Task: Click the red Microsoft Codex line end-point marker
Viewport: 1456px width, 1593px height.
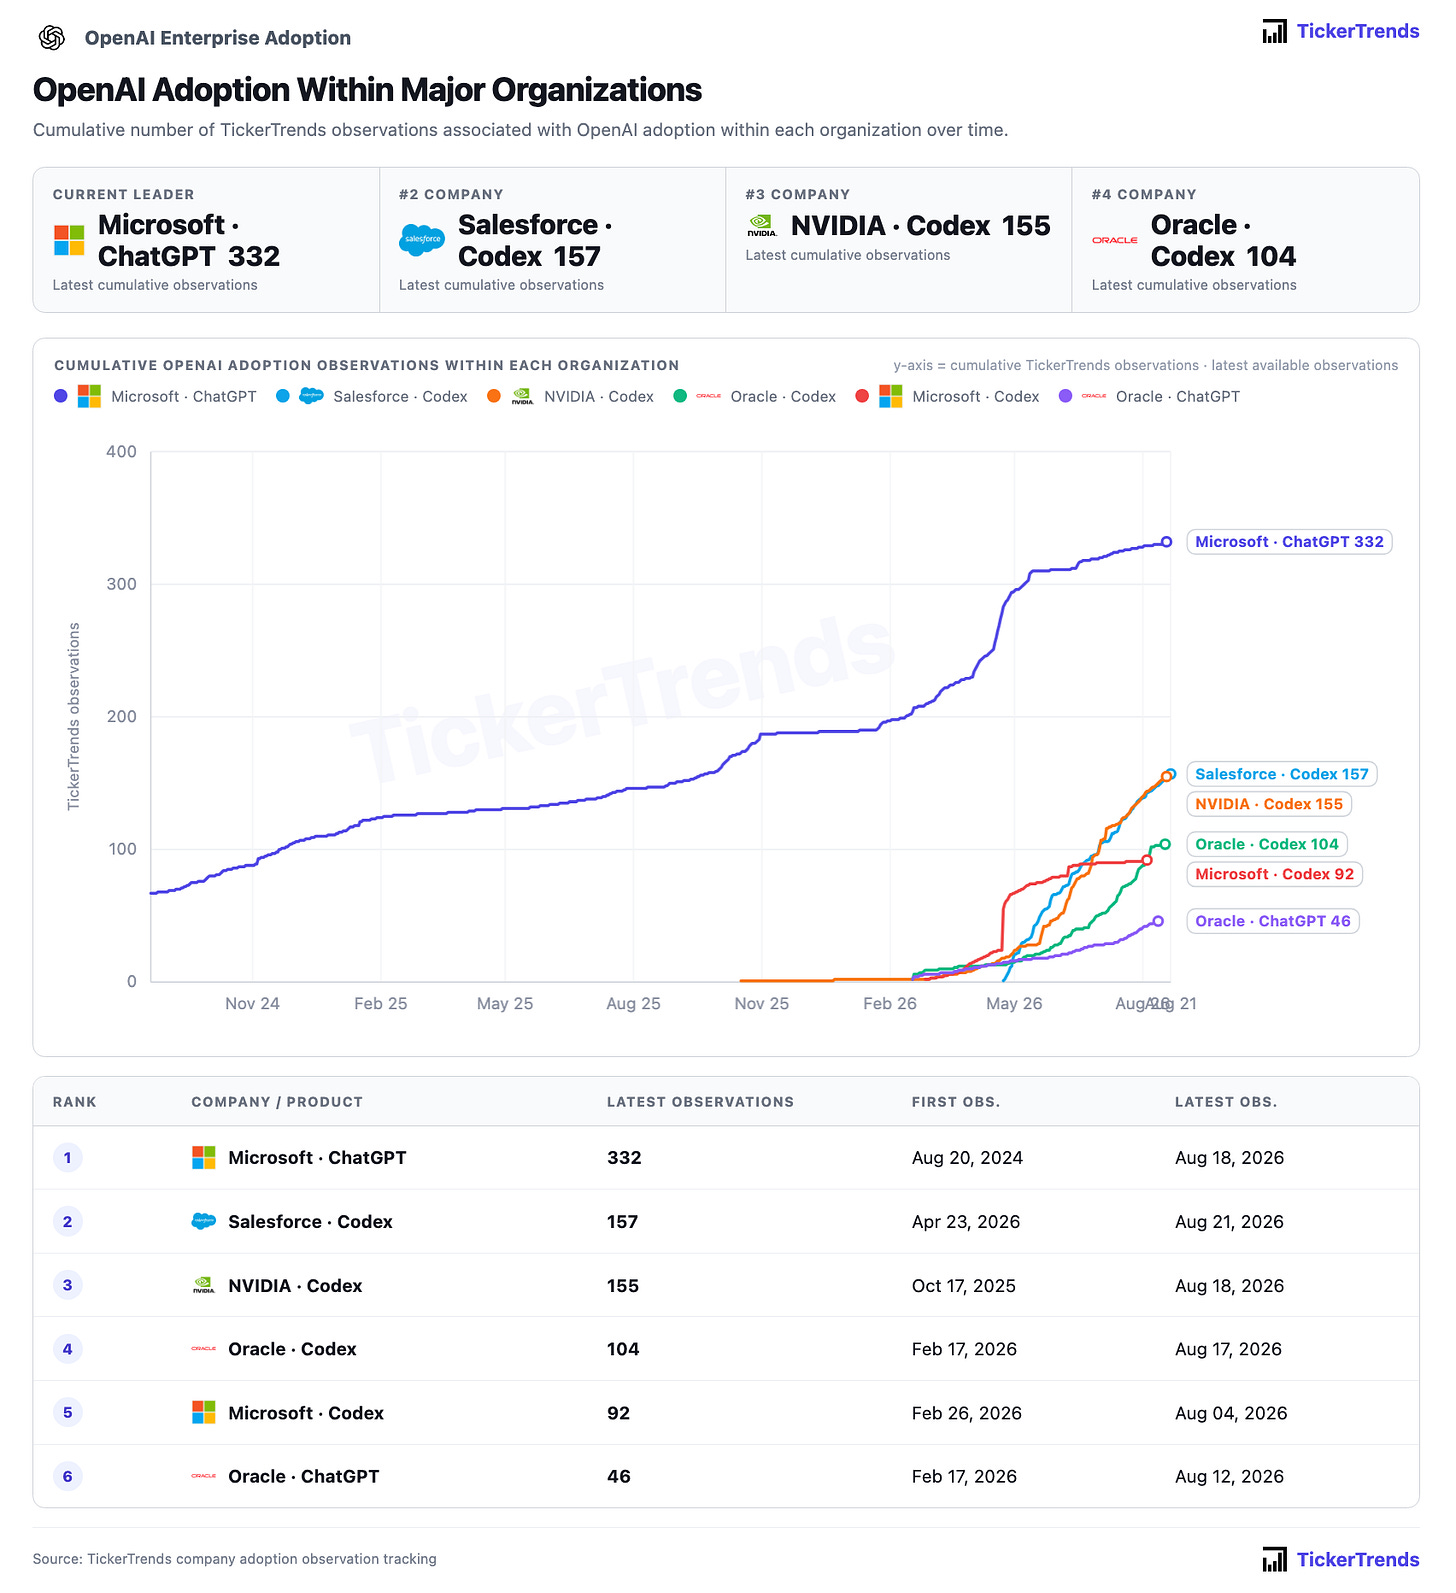Action: [x=1147, y=860]
